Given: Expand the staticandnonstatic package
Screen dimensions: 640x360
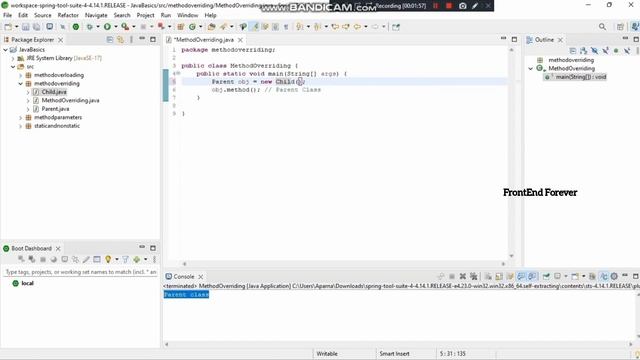Looking at the screenshot, I should point(20,126).
